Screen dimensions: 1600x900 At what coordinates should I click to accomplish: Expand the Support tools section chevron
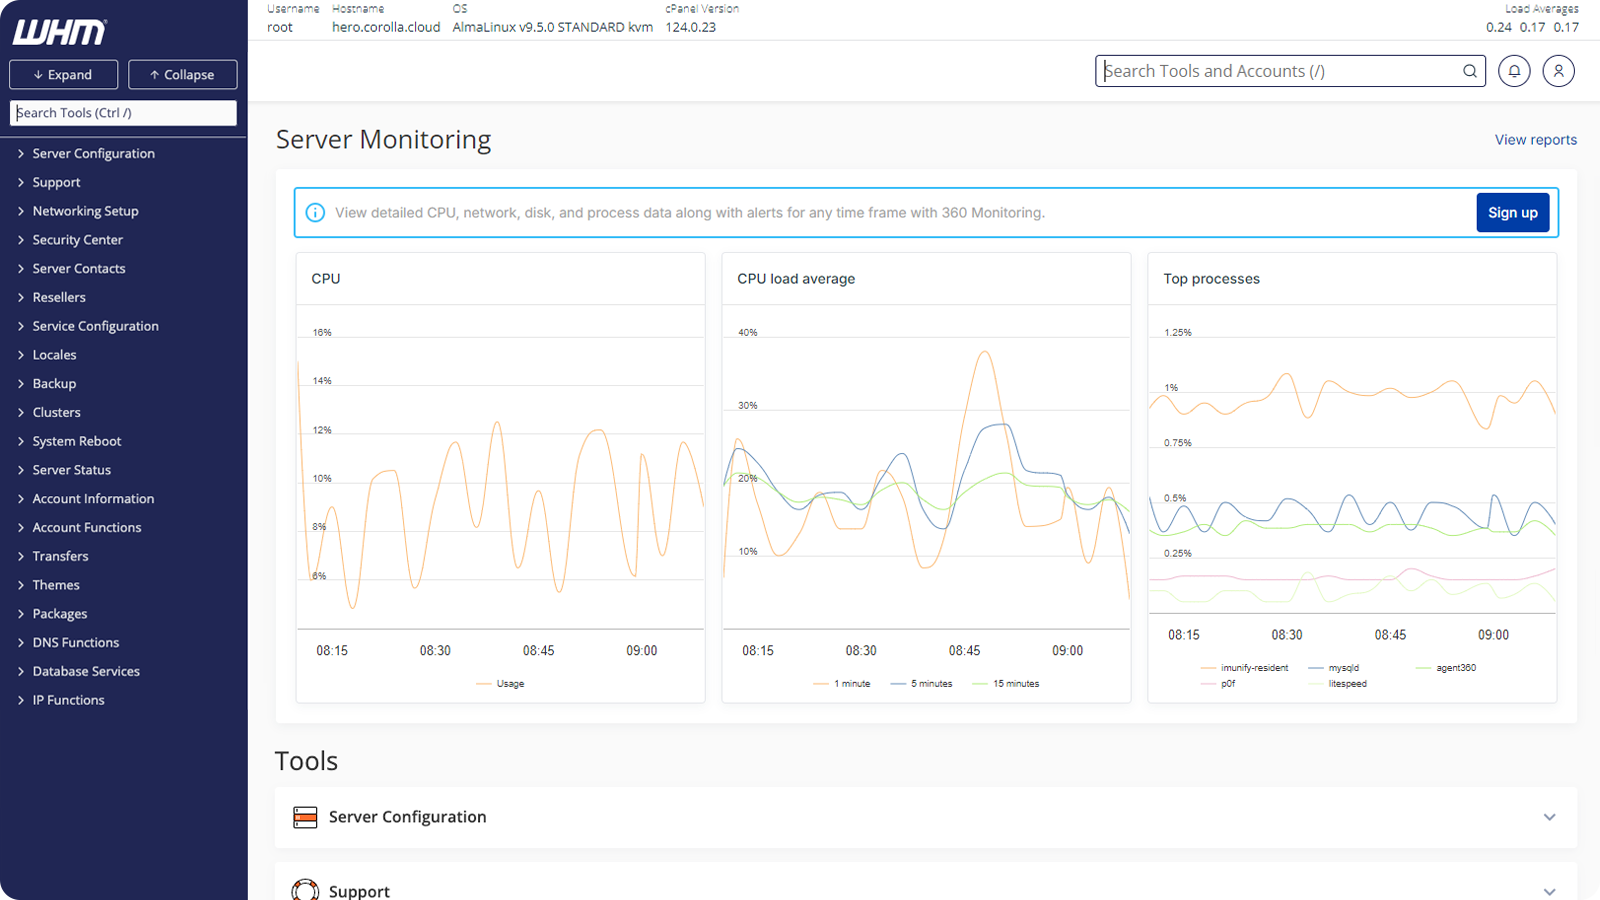[1549, 891]
